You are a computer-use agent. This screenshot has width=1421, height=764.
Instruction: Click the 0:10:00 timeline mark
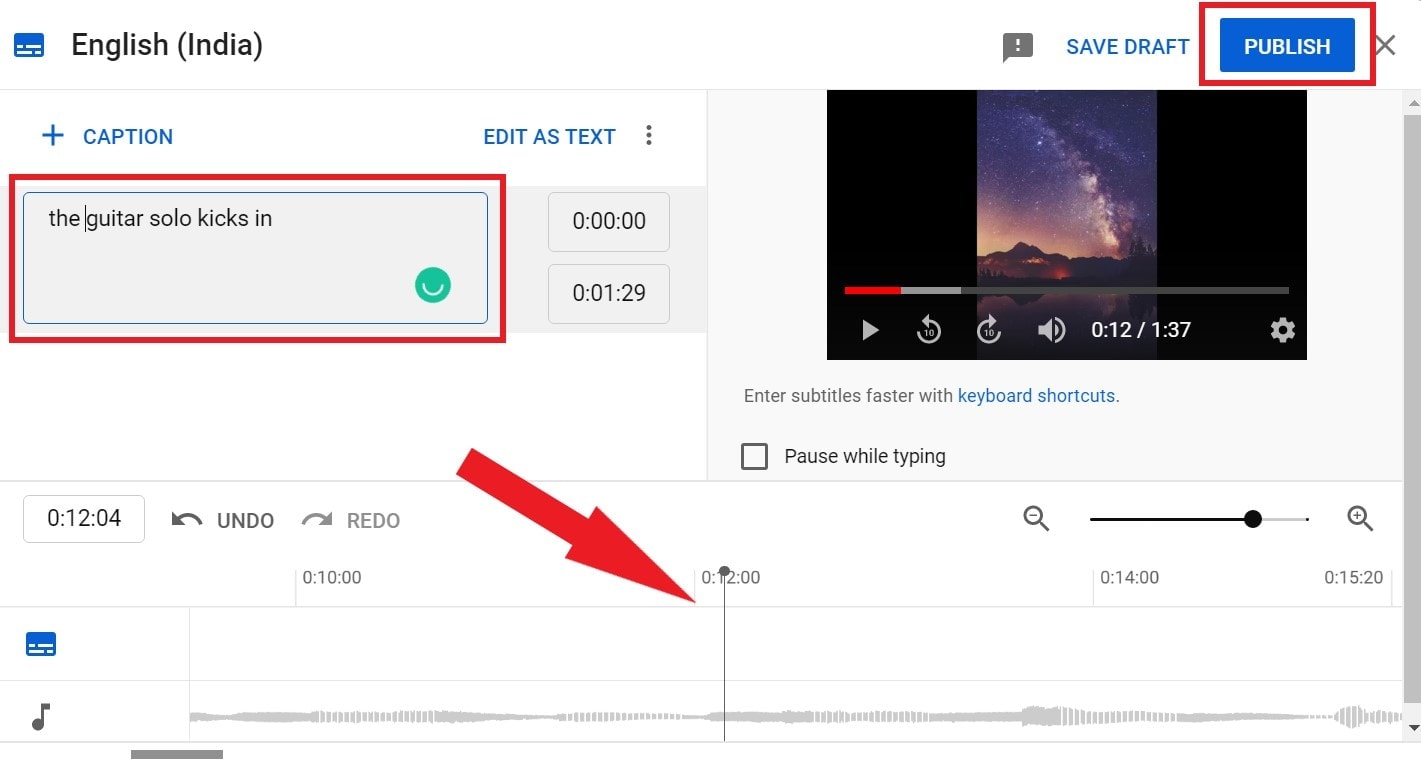(x=332, y=577)
